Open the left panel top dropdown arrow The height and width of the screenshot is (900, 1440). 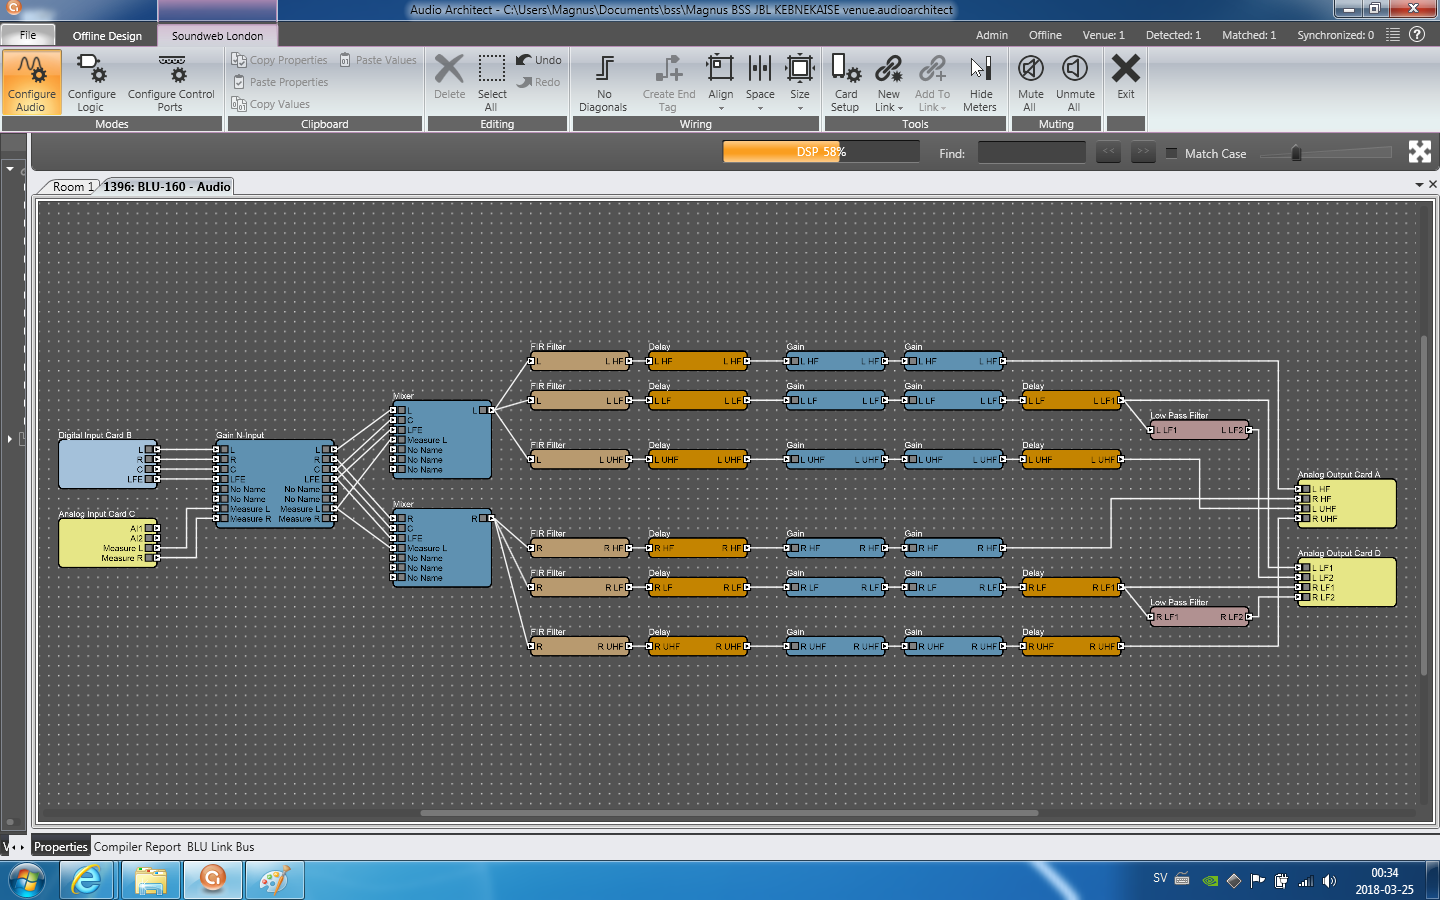(x=10, y=169)
